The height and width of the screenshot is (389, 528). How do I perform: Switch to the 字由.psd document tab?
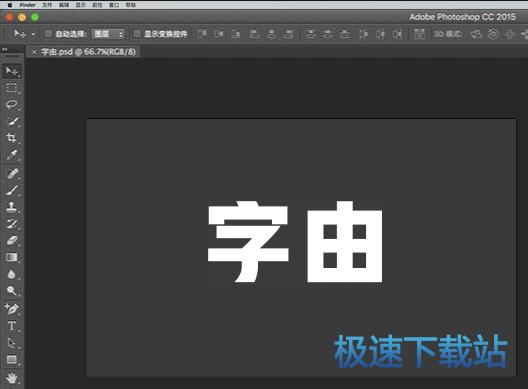point(88,52)
